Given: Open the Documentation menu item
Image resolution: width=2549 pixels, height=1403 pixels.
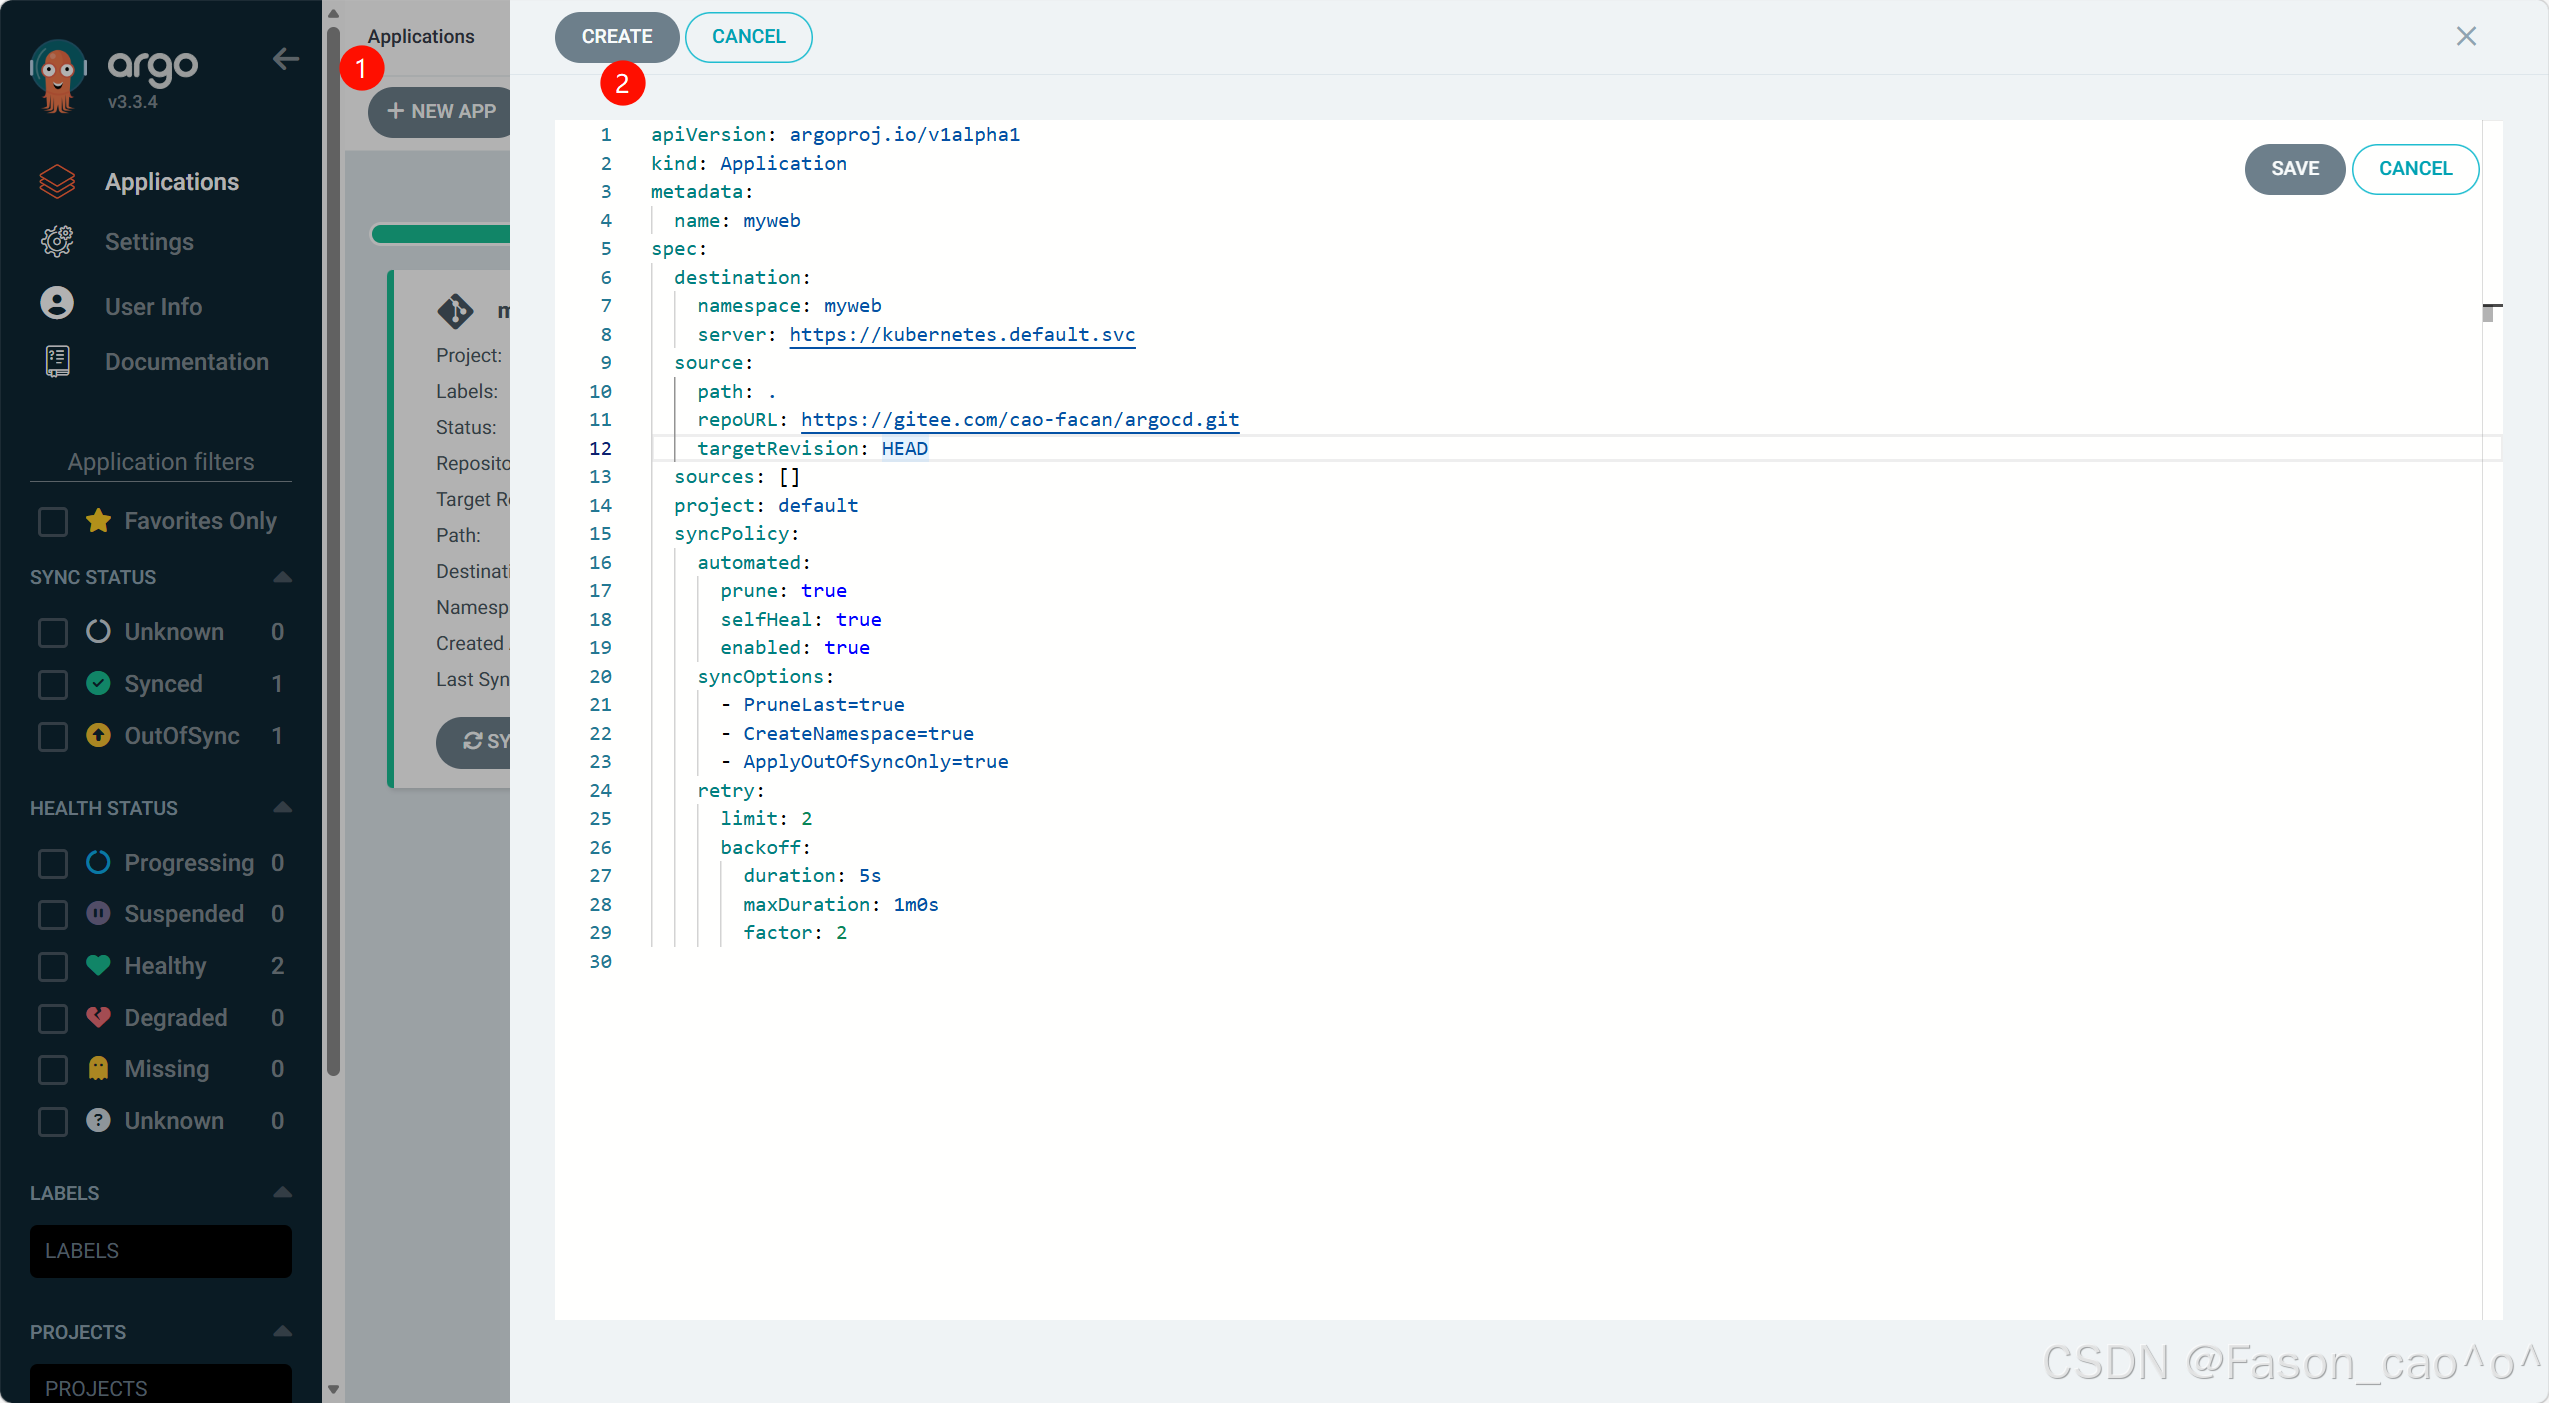Looking at the screenshot, I should (x=186, y=362).
